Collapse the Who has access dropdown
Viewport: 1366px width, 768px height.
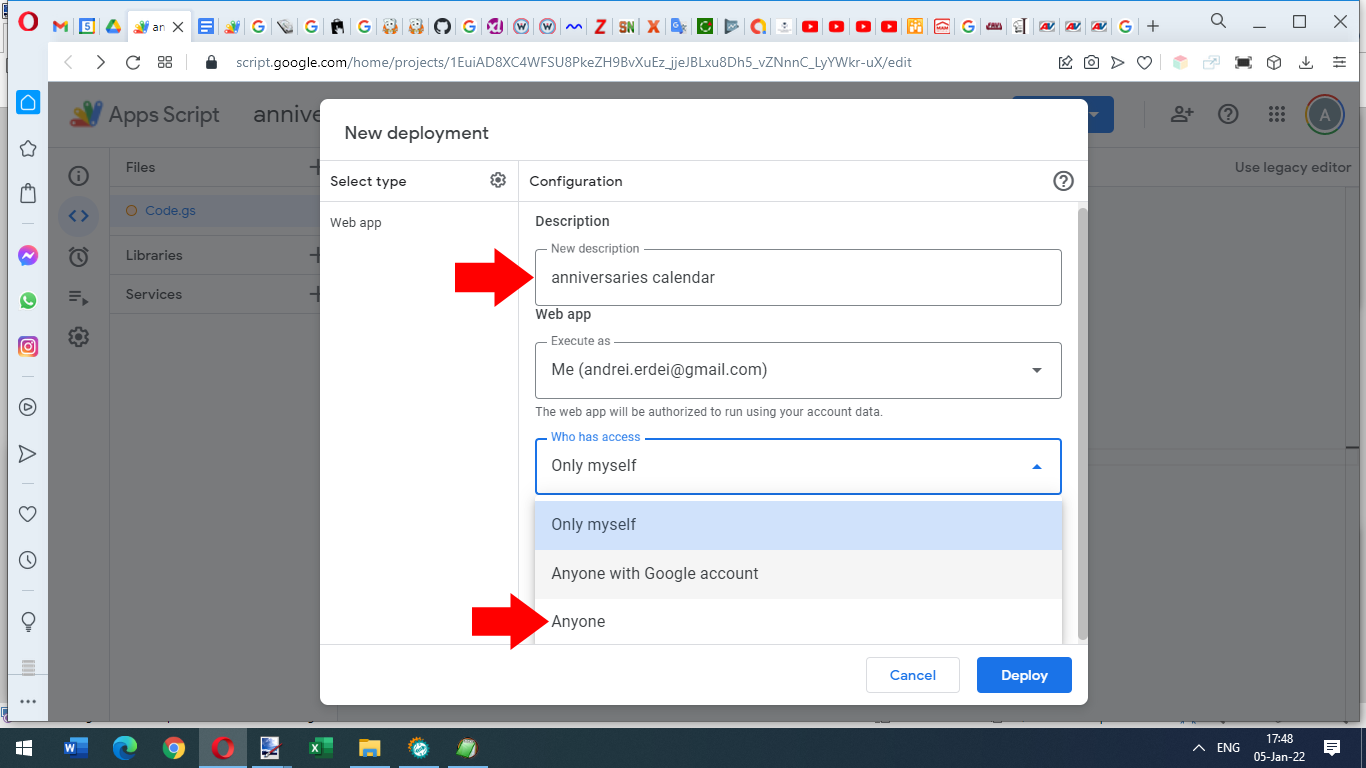click(x=1036, y=466)
